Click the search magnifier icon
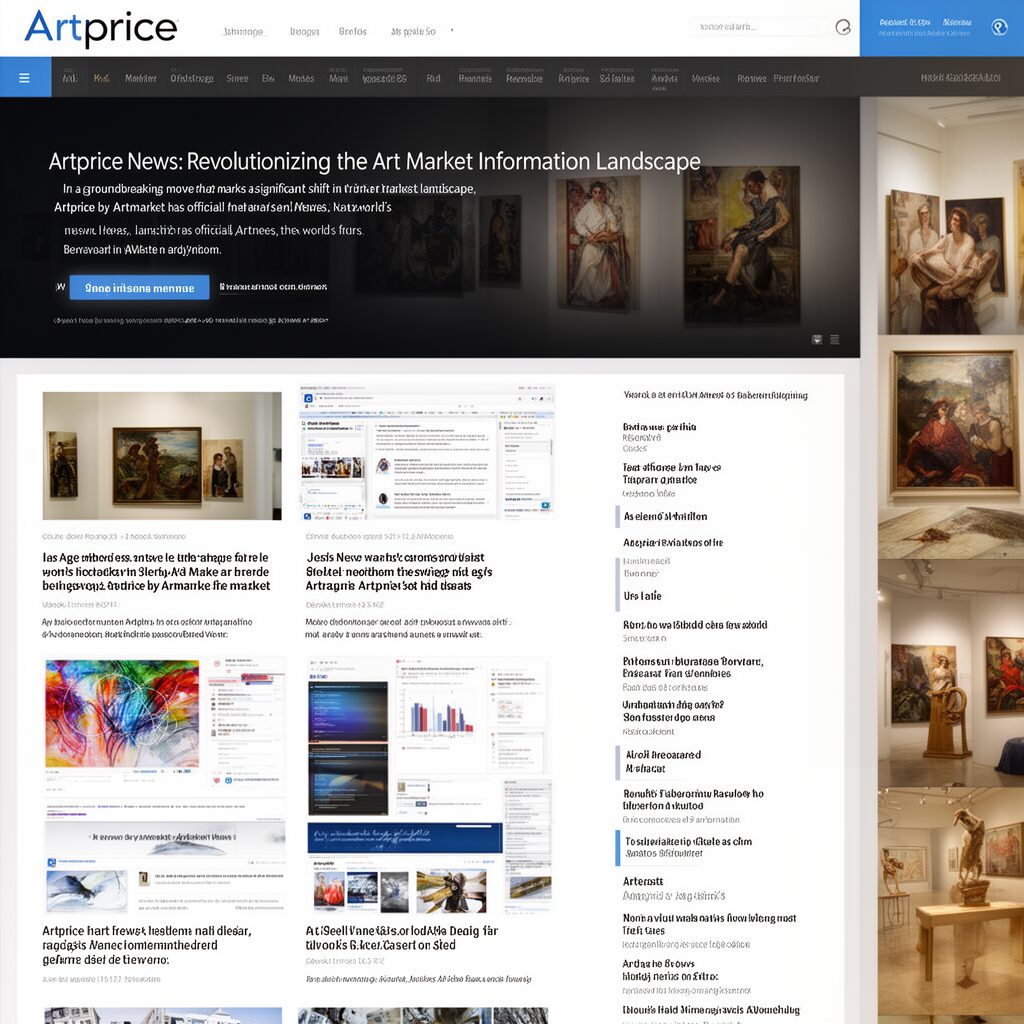This screenshot has width=1024, height=1024. click(x=842, y=28)
